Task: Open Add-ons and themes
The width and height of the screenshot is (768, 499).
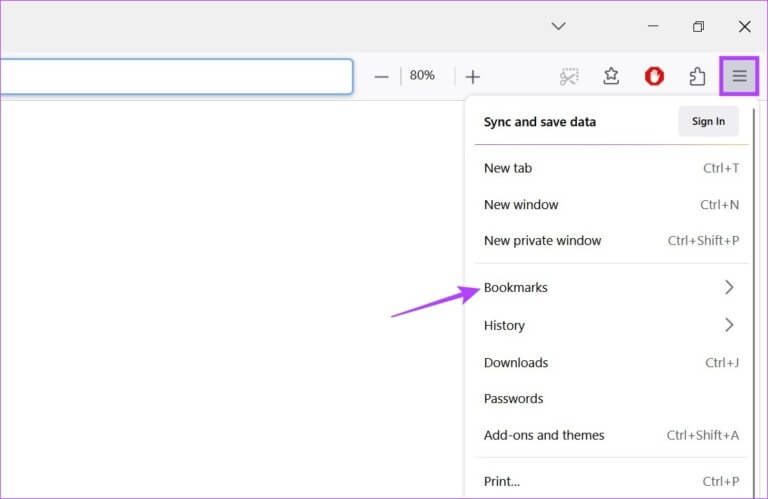Action: click(611, 435)
